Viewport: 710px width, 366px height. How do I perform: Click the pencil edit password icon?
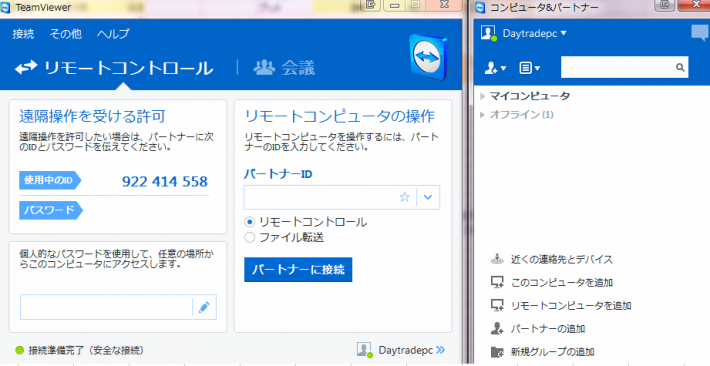204,307
